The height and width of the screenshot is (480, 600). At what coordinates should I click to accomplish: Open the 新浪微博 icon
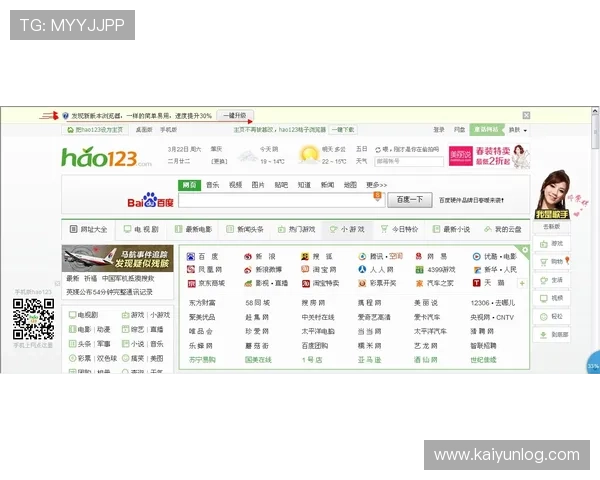(248, 270)
